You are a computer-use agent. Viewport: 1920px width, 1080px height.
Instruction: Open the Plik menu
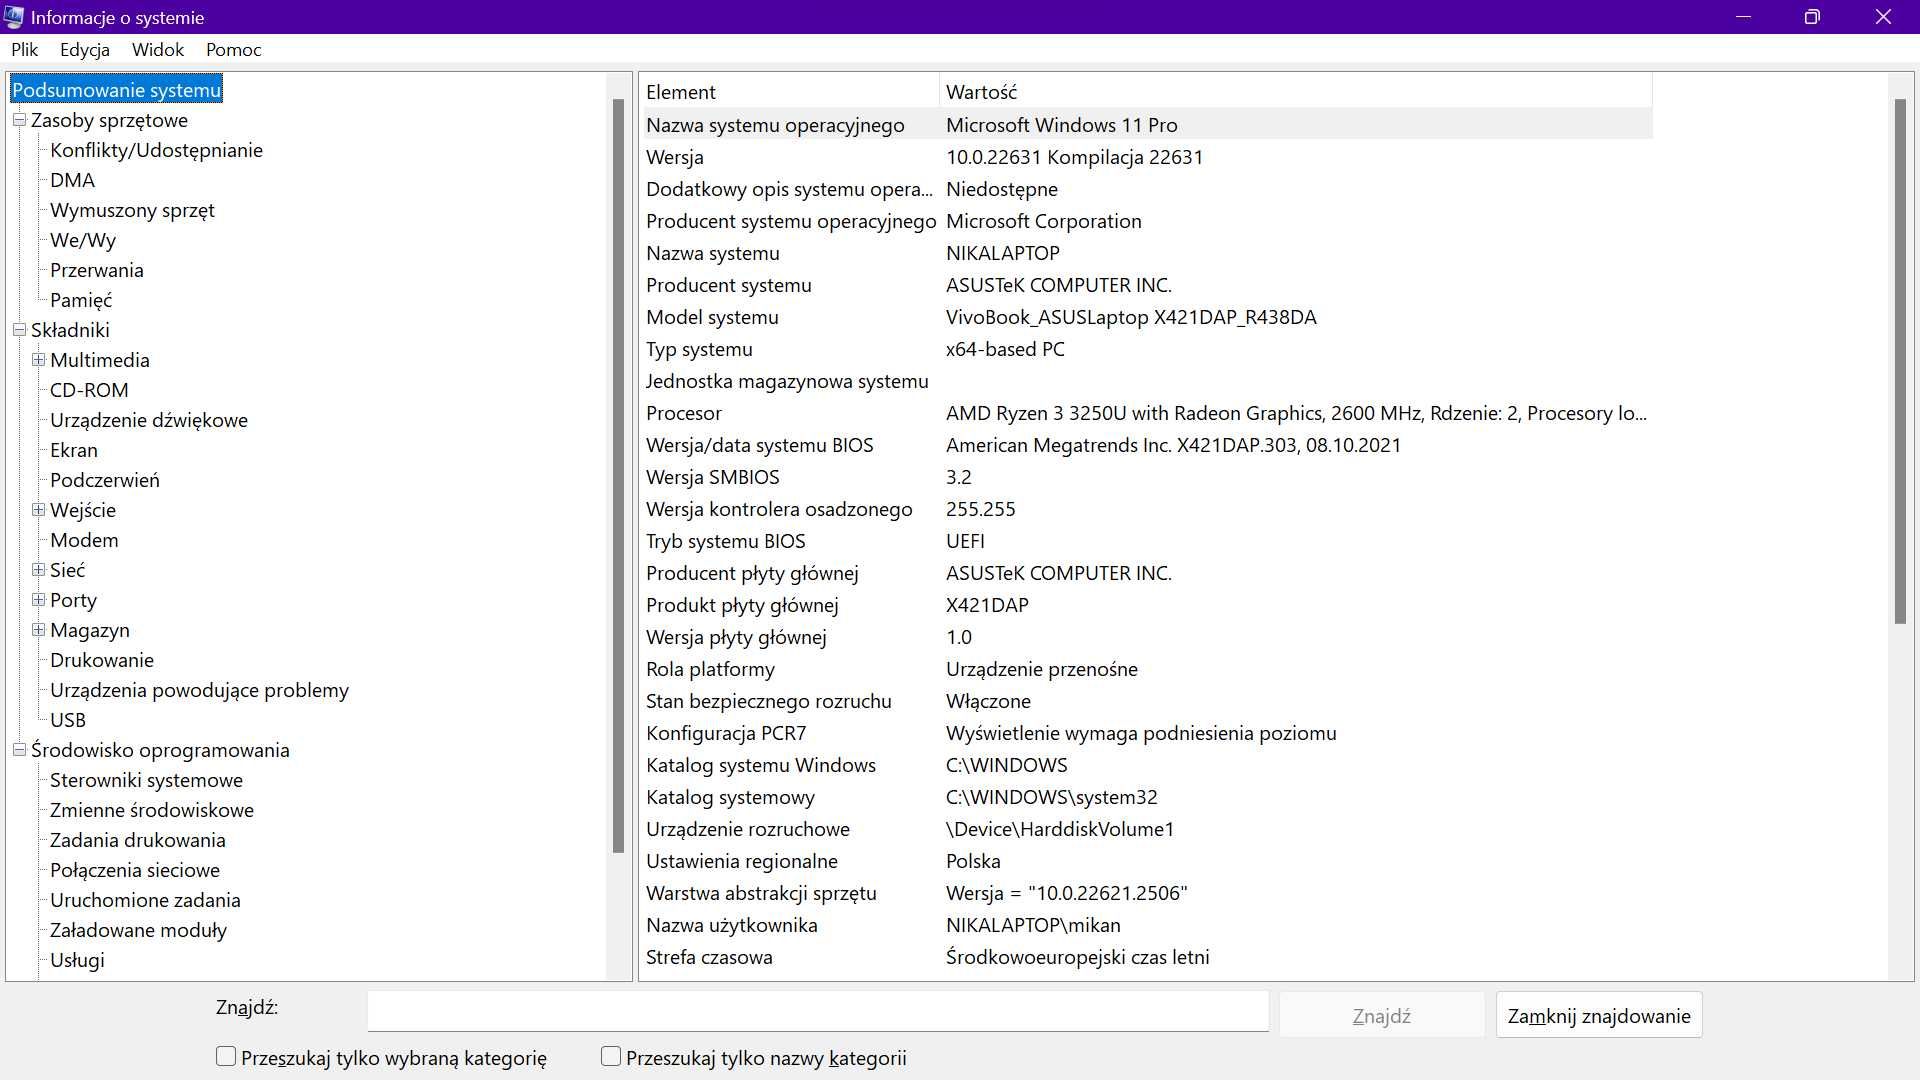tap(25, 50)
